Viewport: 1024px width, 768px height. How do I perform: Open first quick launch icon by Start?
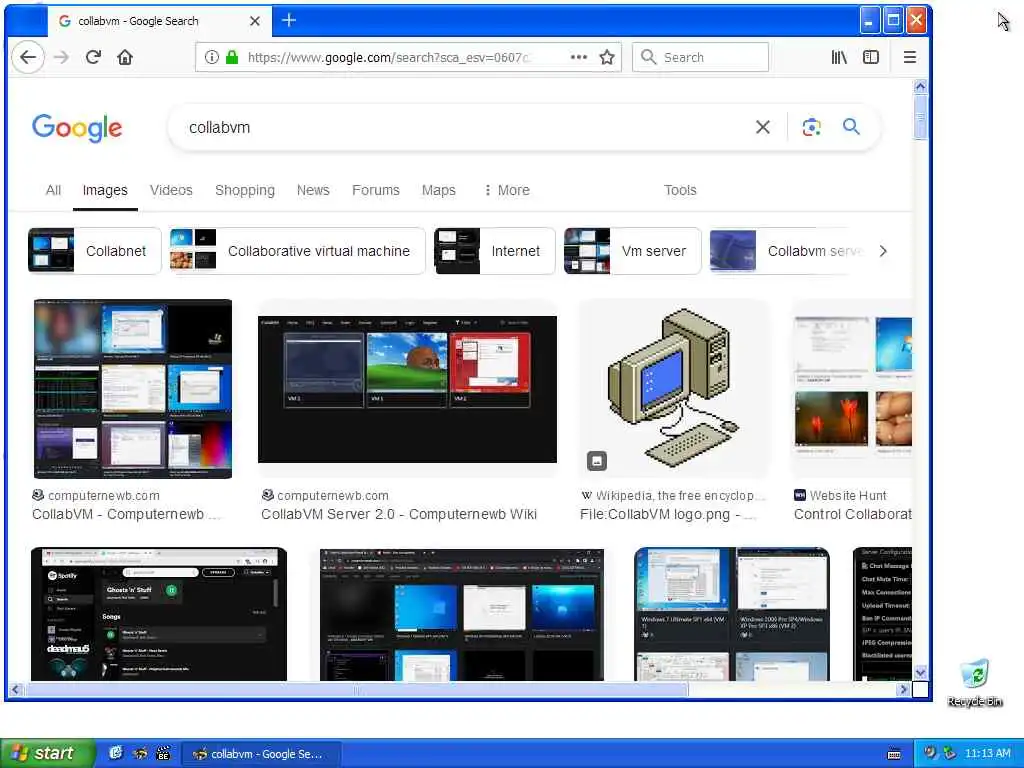click(x=116, y=753)
